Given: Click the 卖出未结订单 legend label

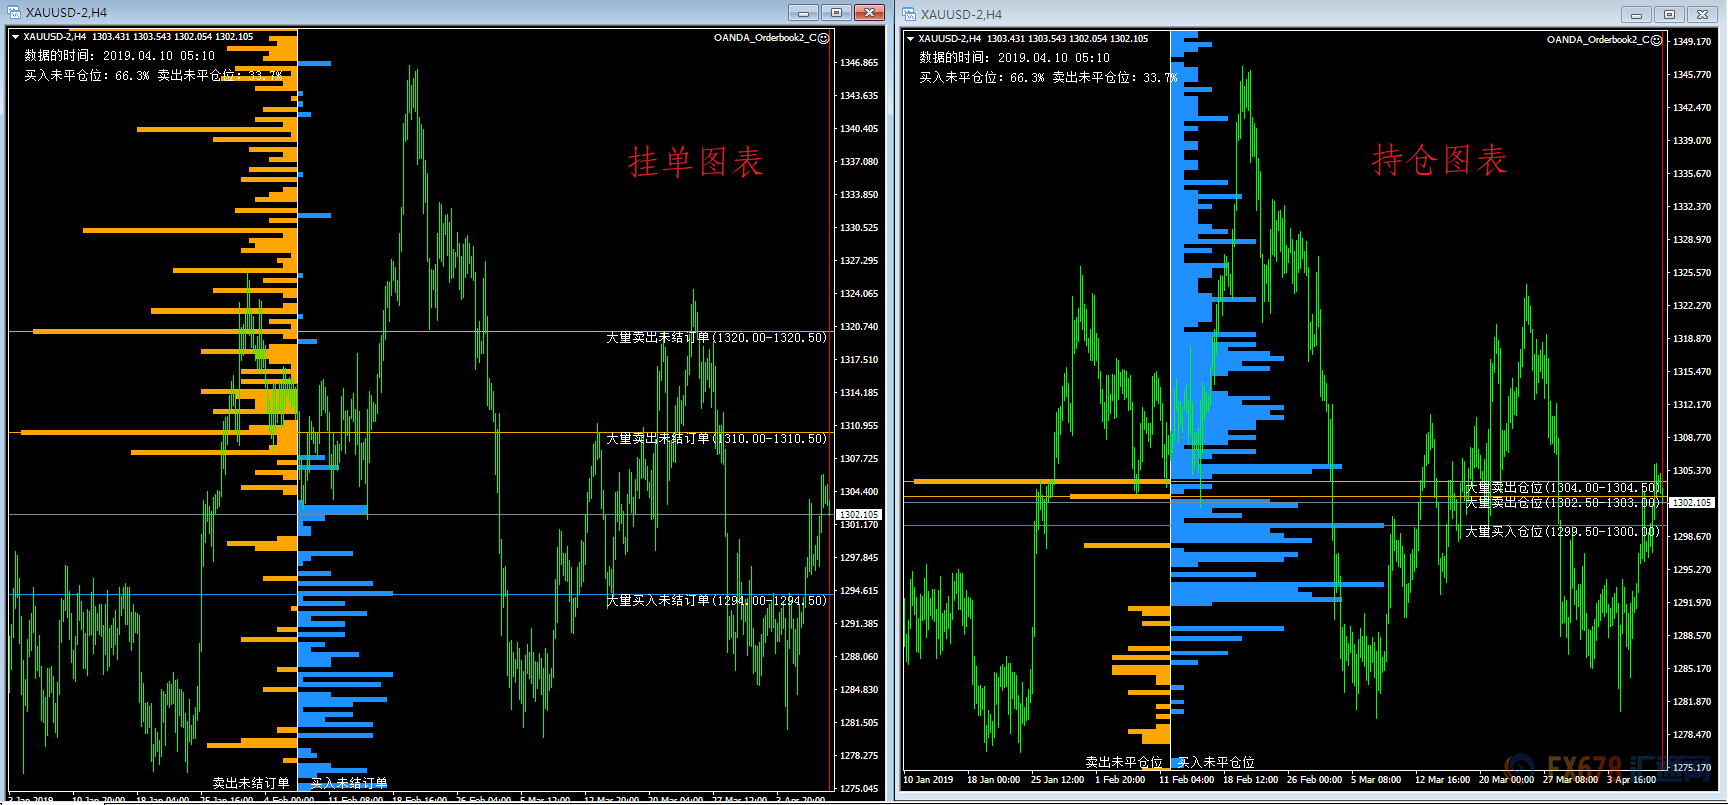Looking at the screenshot, I should pyautogui.click(x=251, y=783).
